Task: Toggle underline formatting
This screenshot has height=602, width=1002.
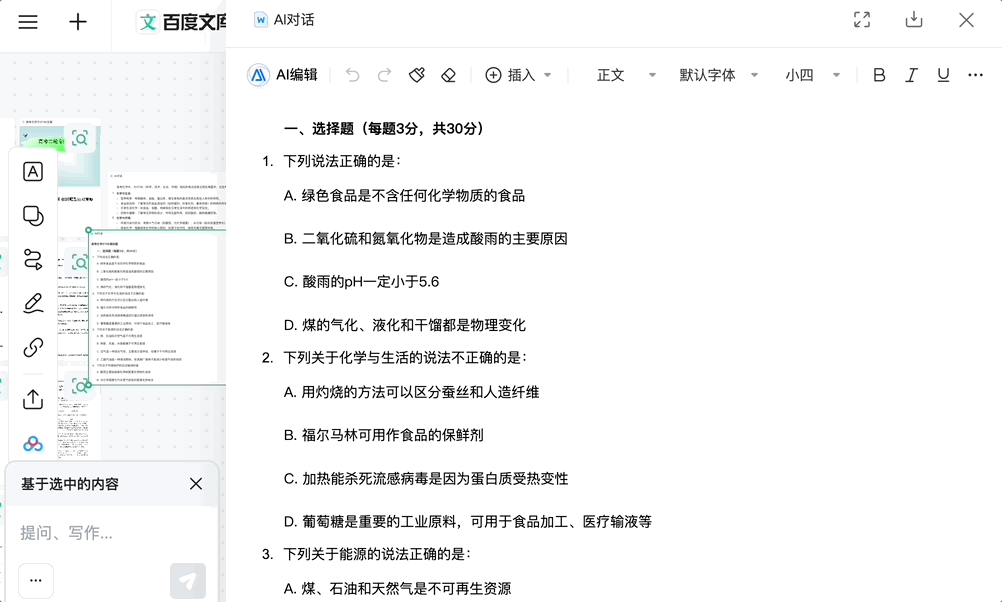Action: (x=943, y=74)
